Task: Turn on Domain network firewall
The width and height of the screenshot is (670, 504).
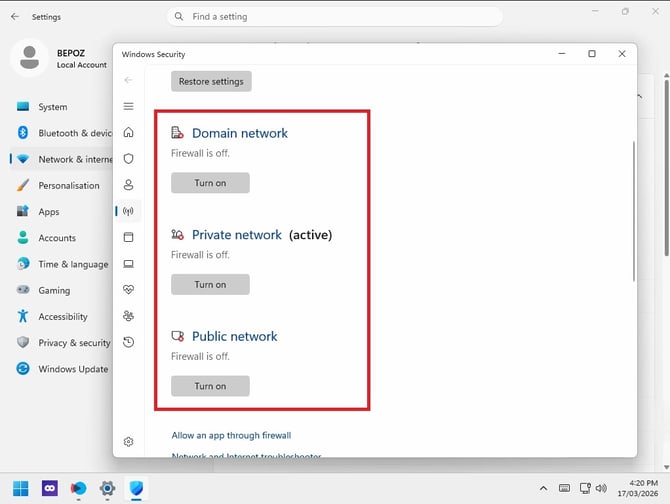Action: tap(210, 183)
